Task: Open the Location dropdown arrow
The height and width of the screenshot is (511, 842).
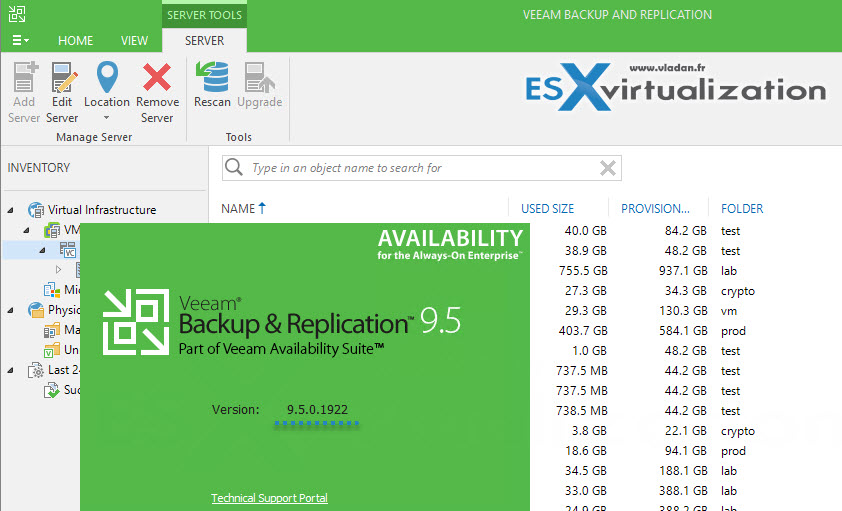Action: coord(106,118)
